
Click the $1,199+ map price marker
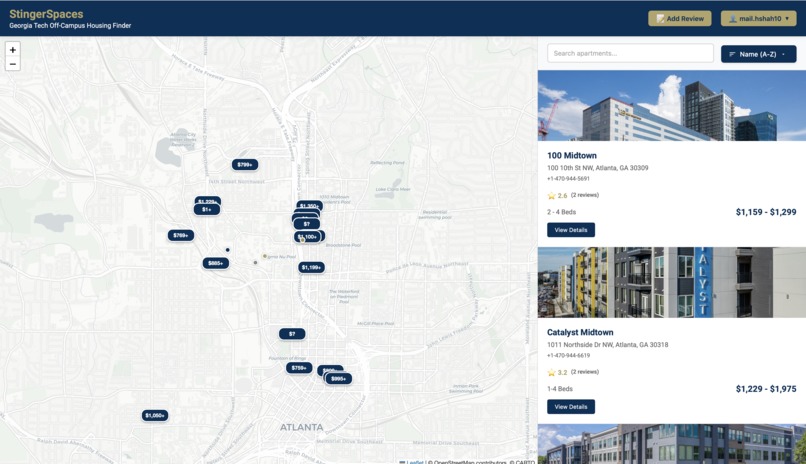312,267
